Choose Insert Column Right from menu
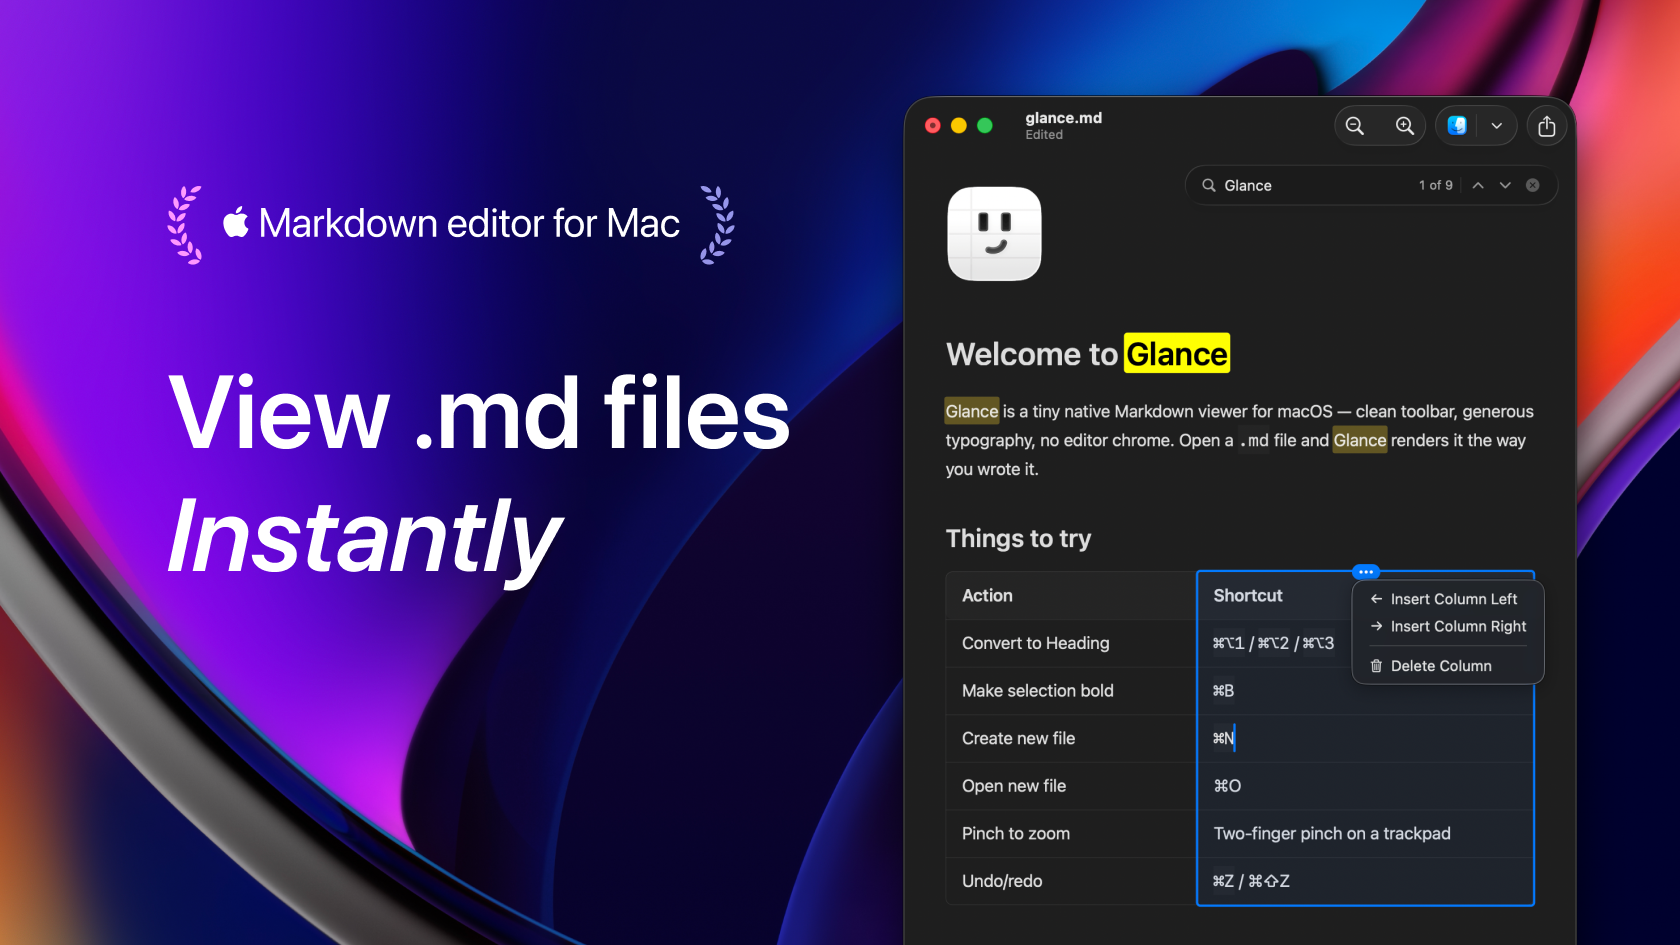 (x=1448, y=626)
